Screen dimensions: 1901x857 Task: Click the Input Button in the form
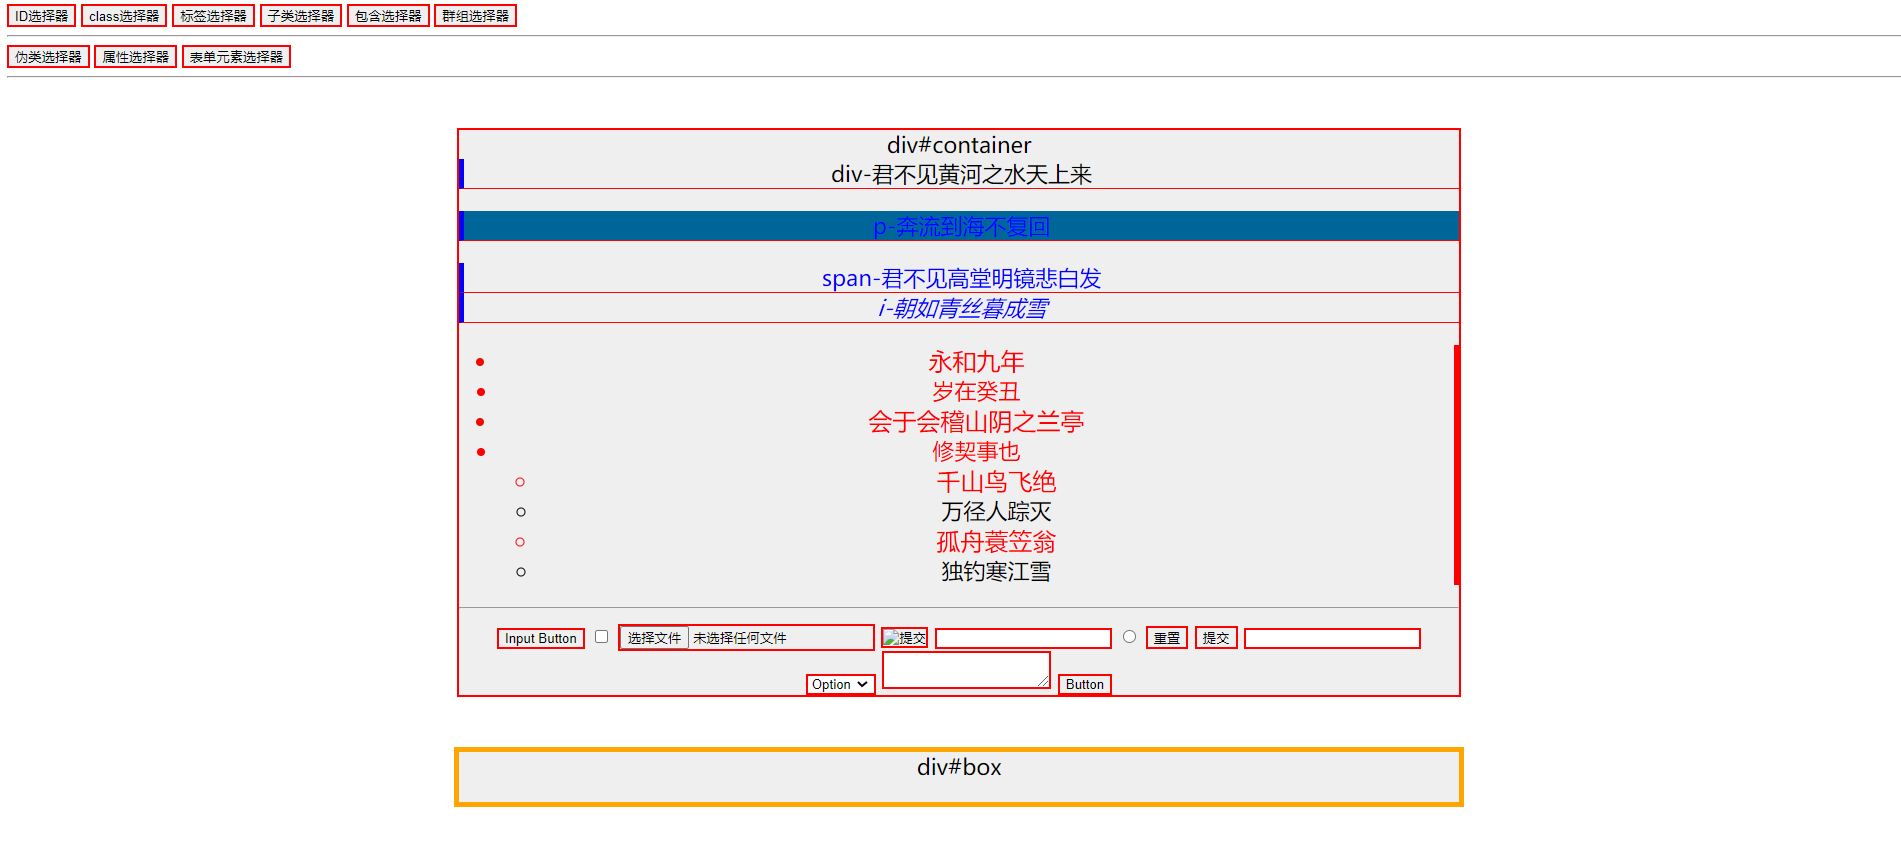click(541, 638)
